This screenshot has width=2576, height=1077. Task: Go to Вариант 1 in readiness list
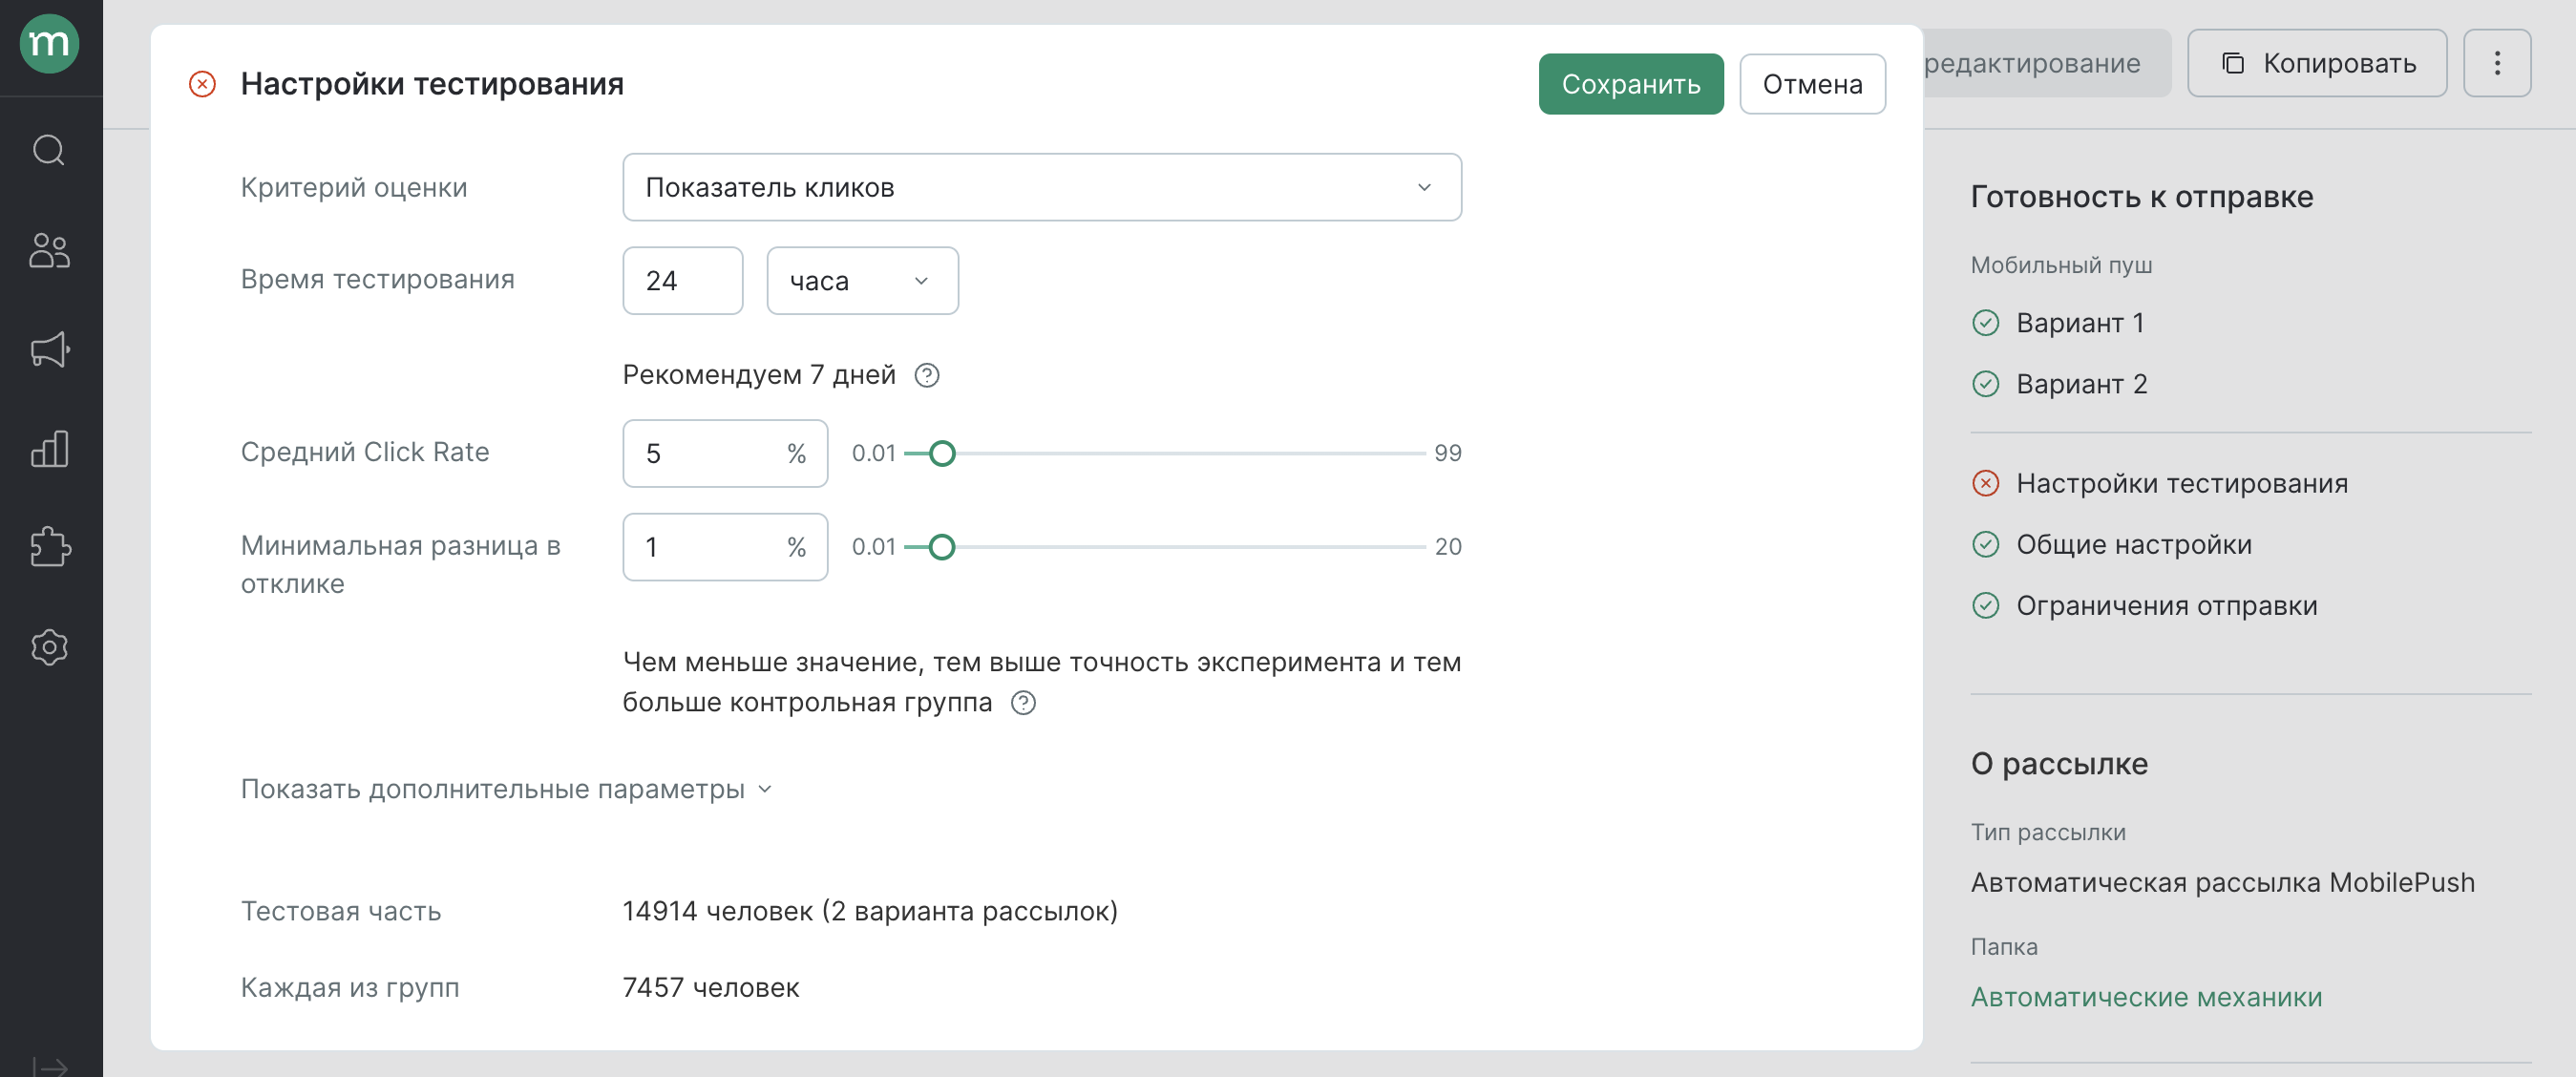(x=2080, y=323)
